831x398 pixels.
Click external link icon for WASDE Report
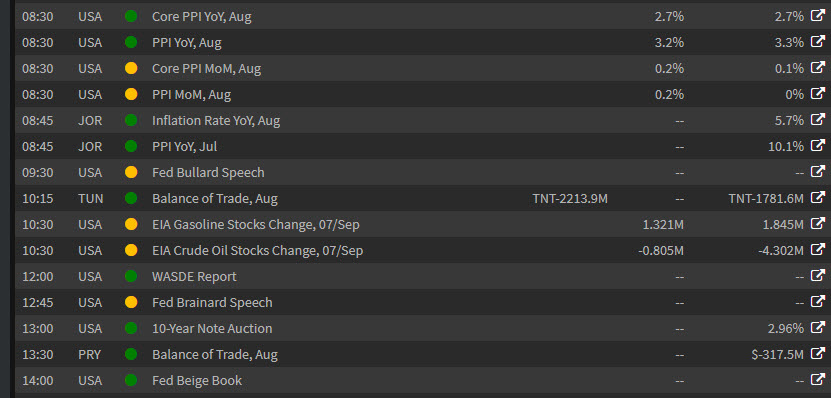[817, 276]
